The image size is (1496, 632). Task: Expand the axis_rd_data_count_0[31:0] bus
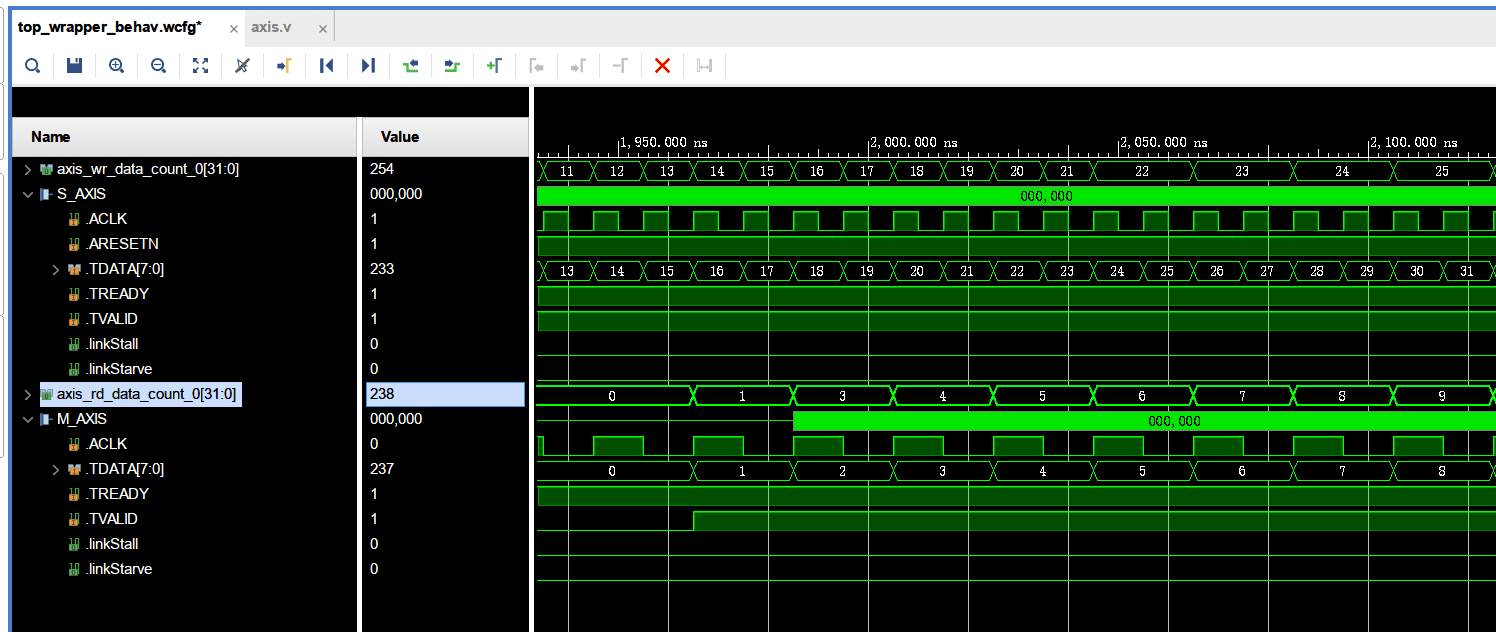click(28, 394)
